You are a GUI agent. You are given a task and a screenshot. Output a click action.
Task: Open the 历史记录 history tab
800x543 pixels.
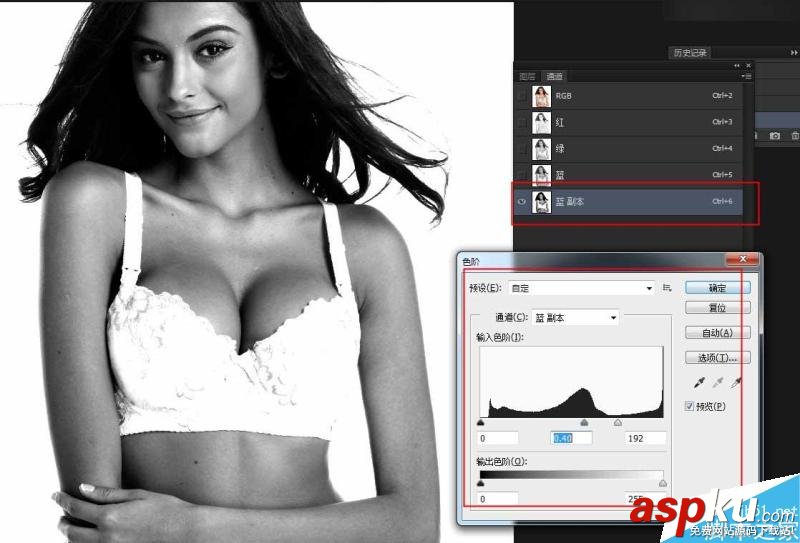pos(690,53)
